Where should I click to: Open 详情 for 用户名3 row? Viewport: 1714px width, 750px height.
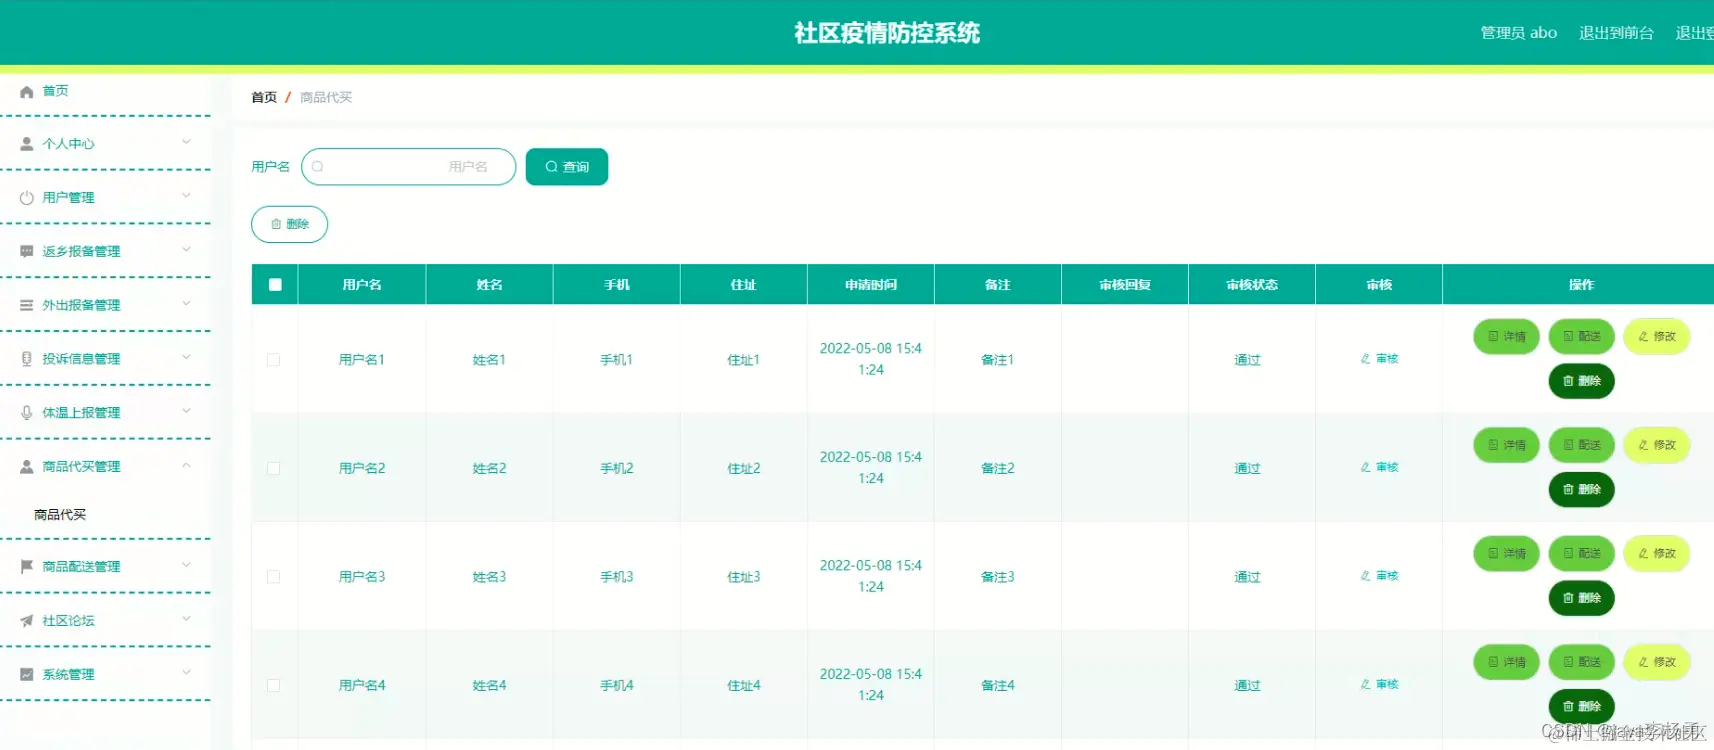(1506, 554)
